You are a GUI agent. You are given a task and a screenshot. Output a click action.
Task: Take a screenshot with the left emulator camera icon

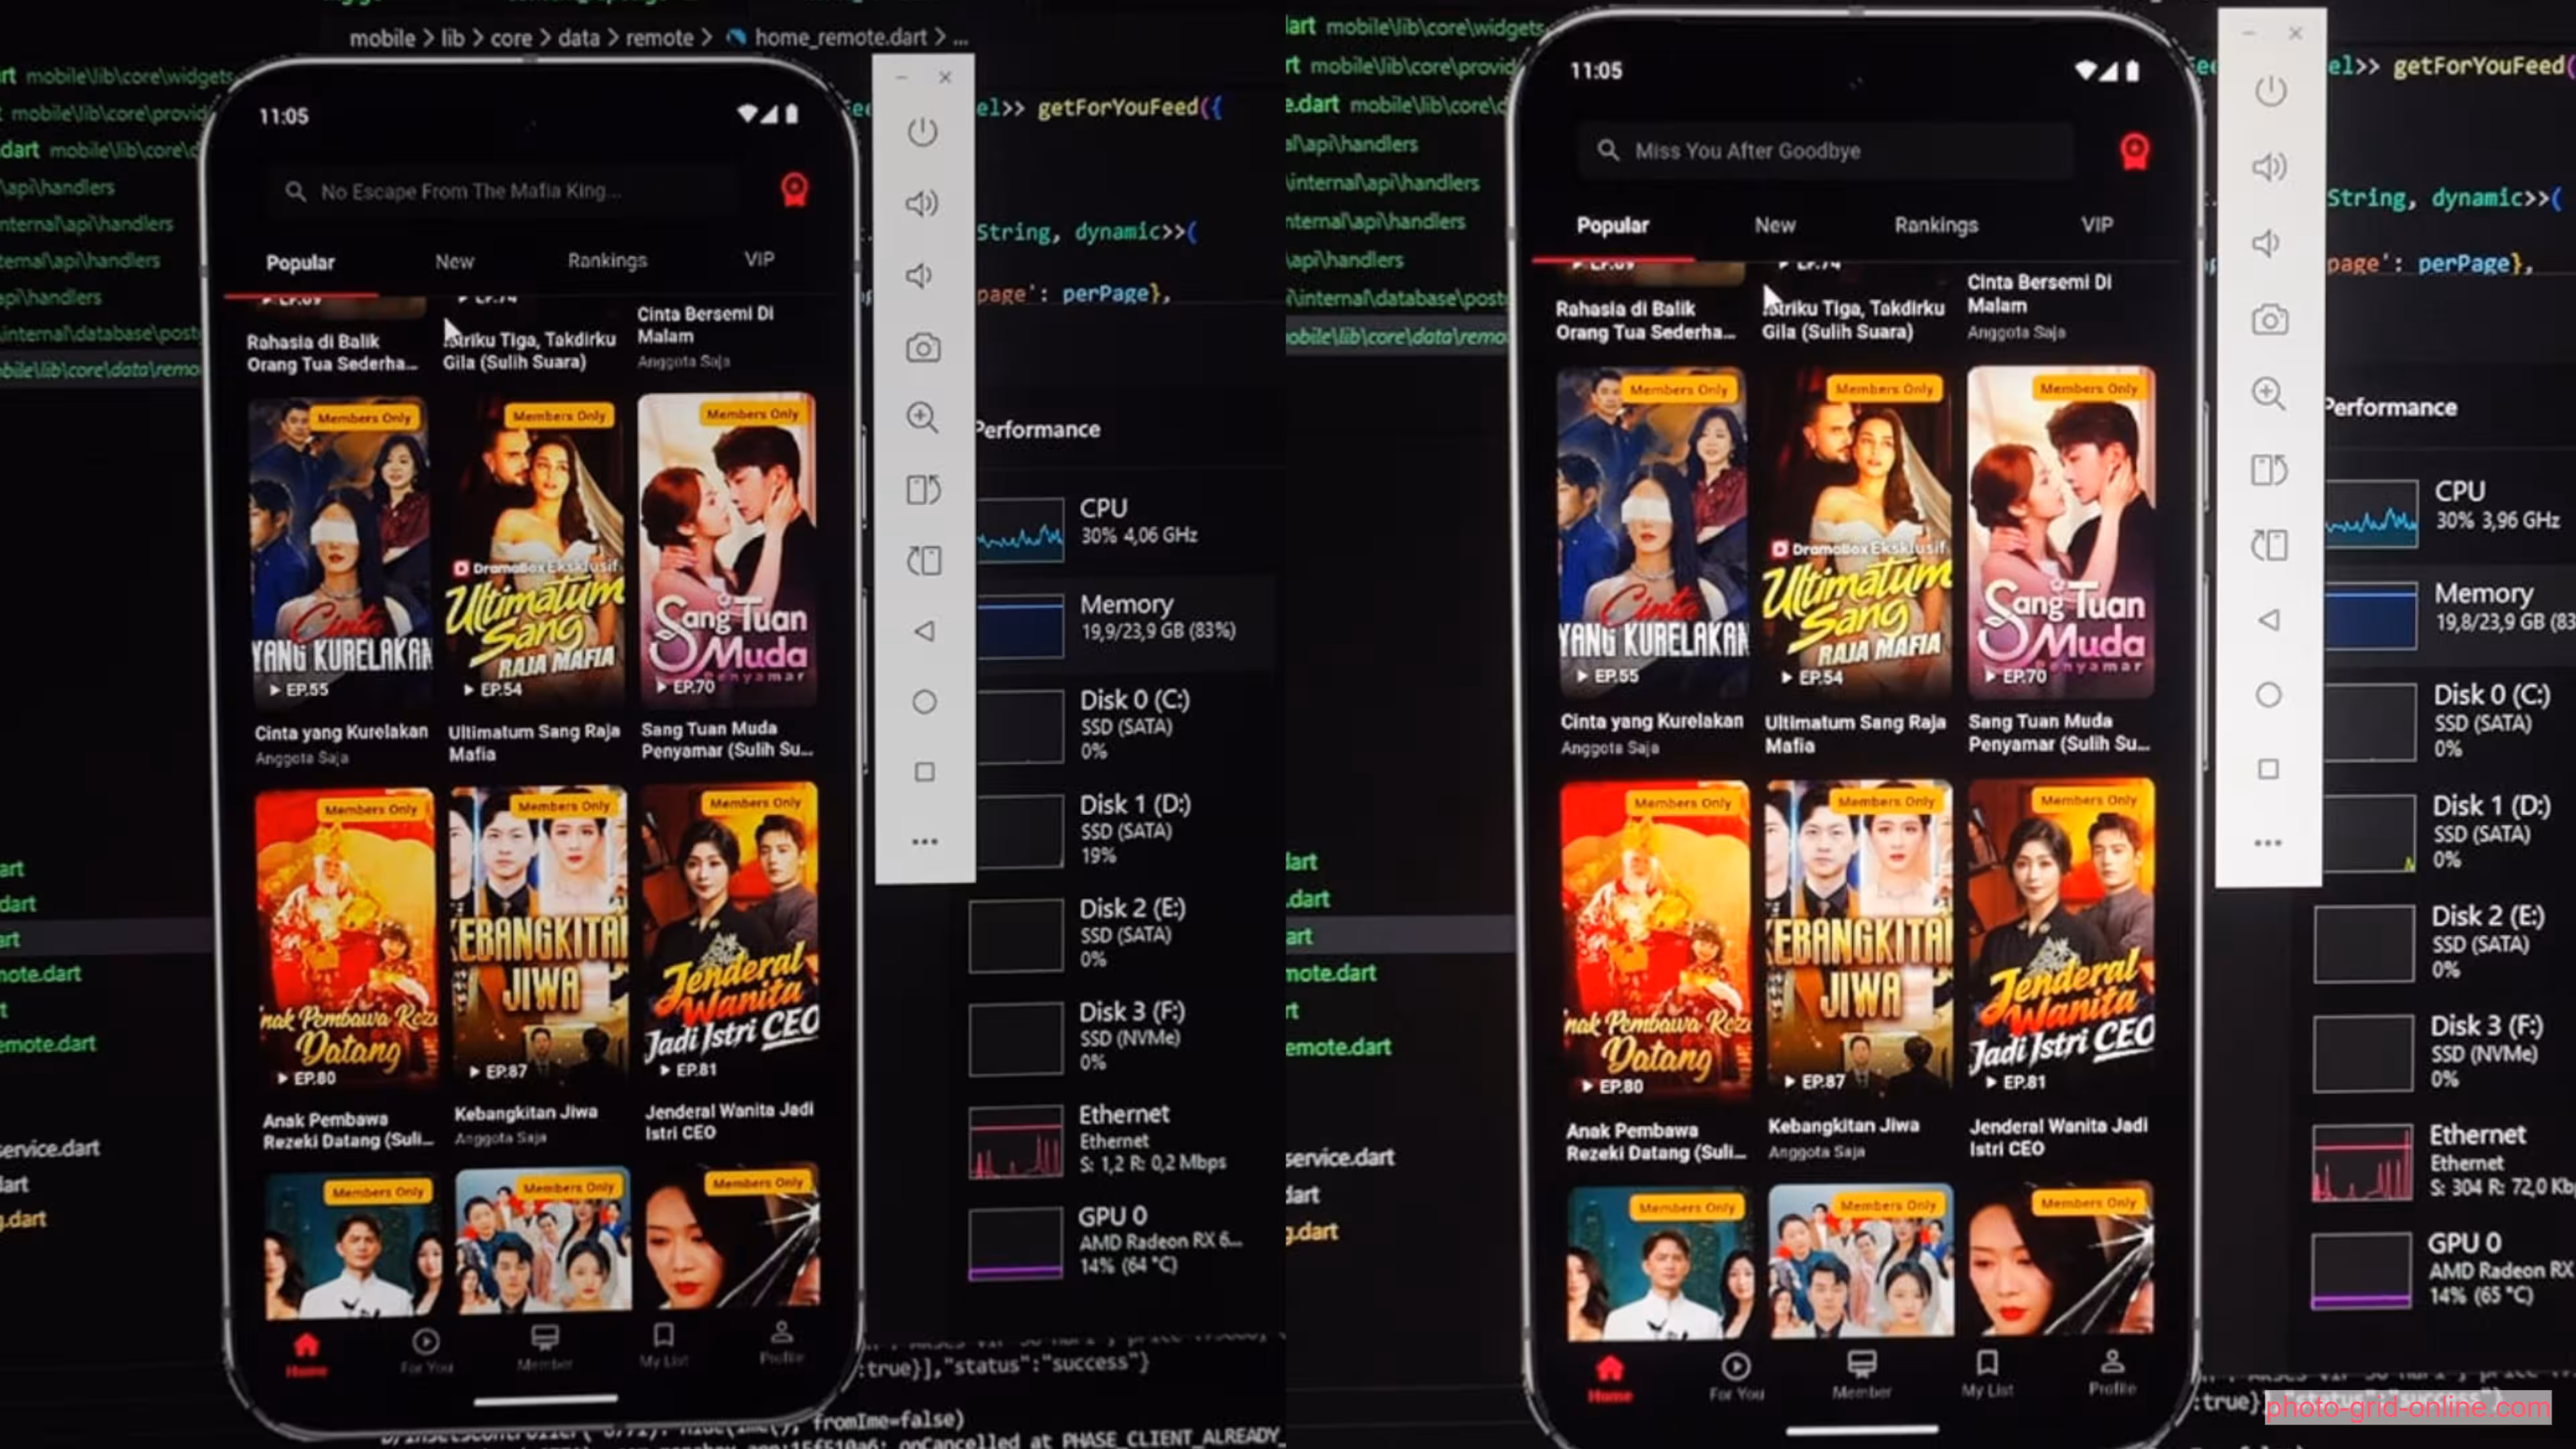click(x=923, y=348)
